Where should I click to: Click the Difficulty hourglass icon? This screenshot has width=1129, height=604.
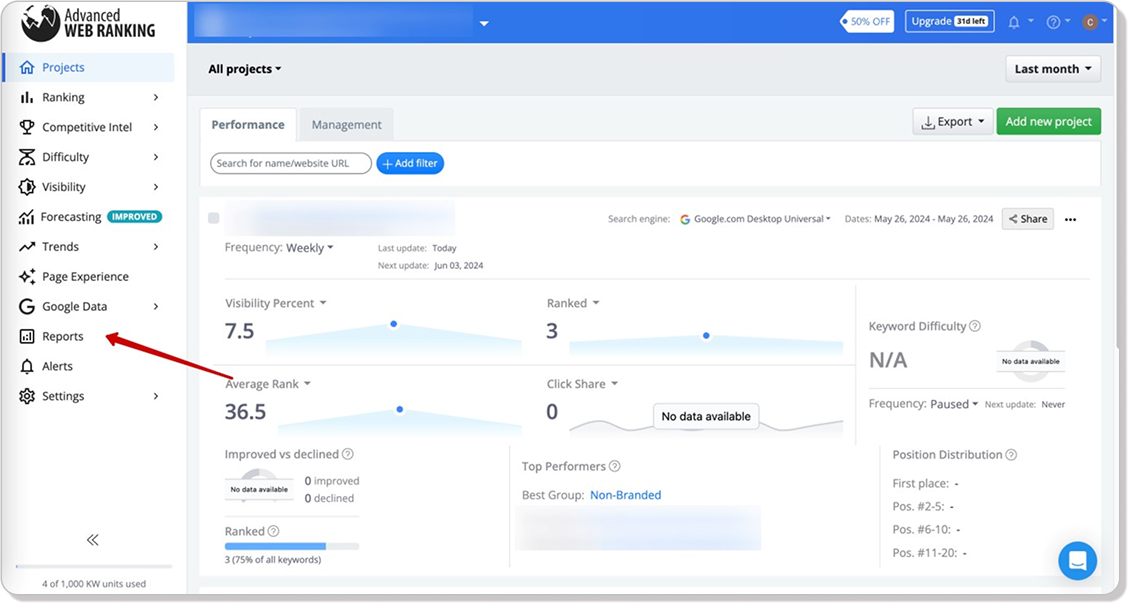[27, 157]
